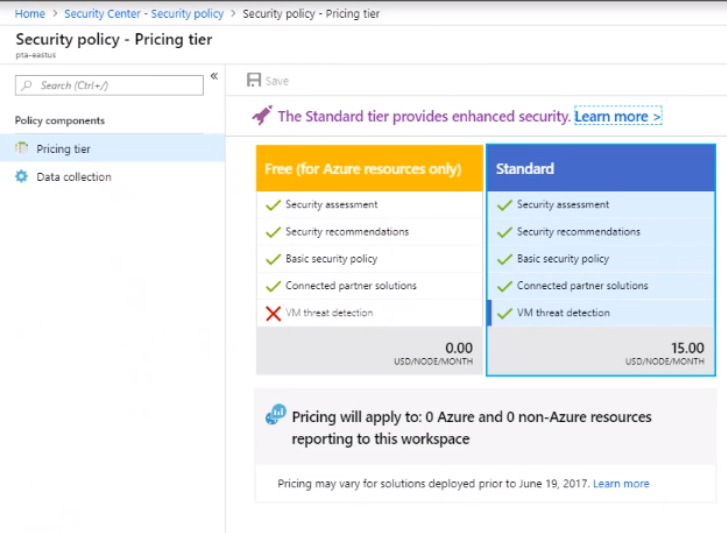Image resolution: width=727 pixels, height=533 pixels.
Task: Click the rocket icon in the banner
Action: click(262, 116)
